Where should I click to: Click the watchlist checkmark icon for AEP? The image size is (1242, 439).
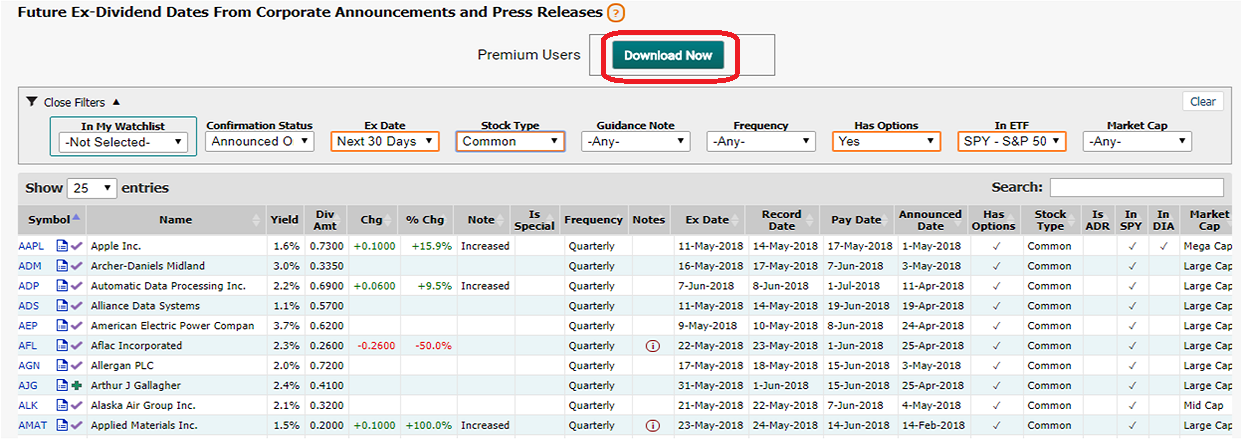[x=76, y=326]
